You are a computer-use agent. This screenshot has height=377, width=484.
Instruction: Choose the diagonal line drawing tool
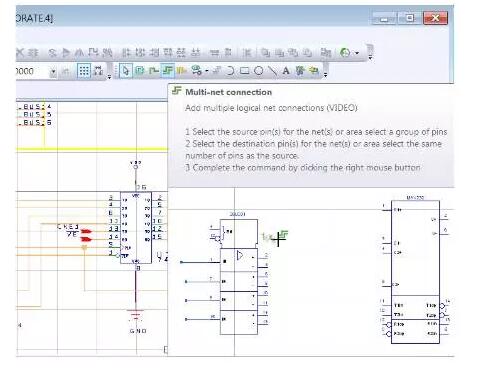[x=273, y=71]
